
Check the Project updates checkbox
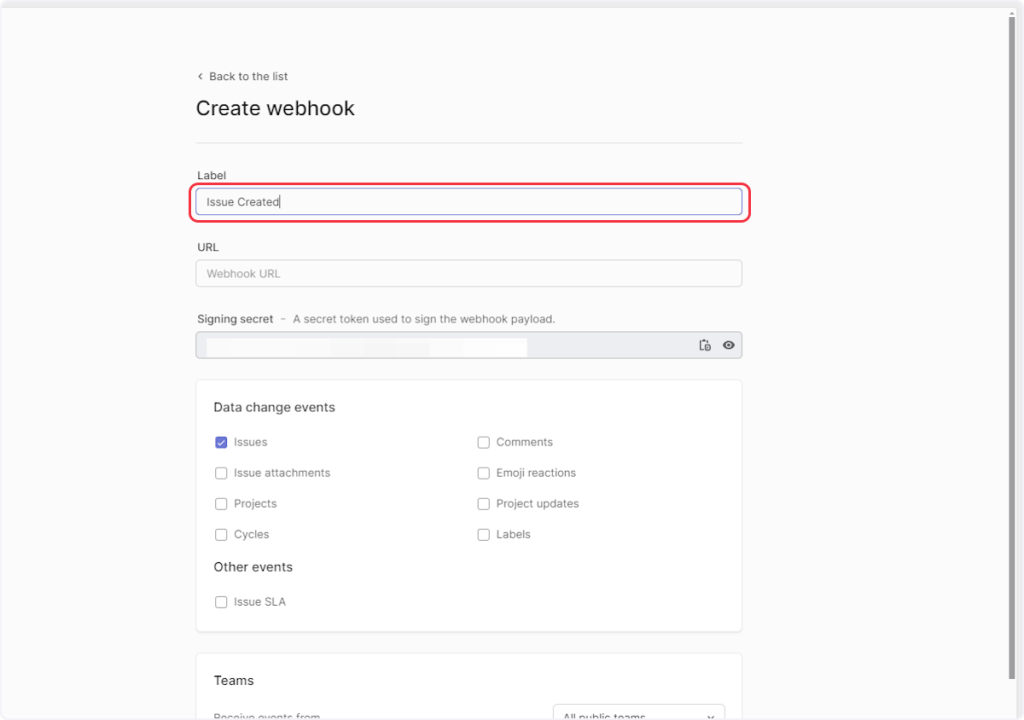(483, 504)
